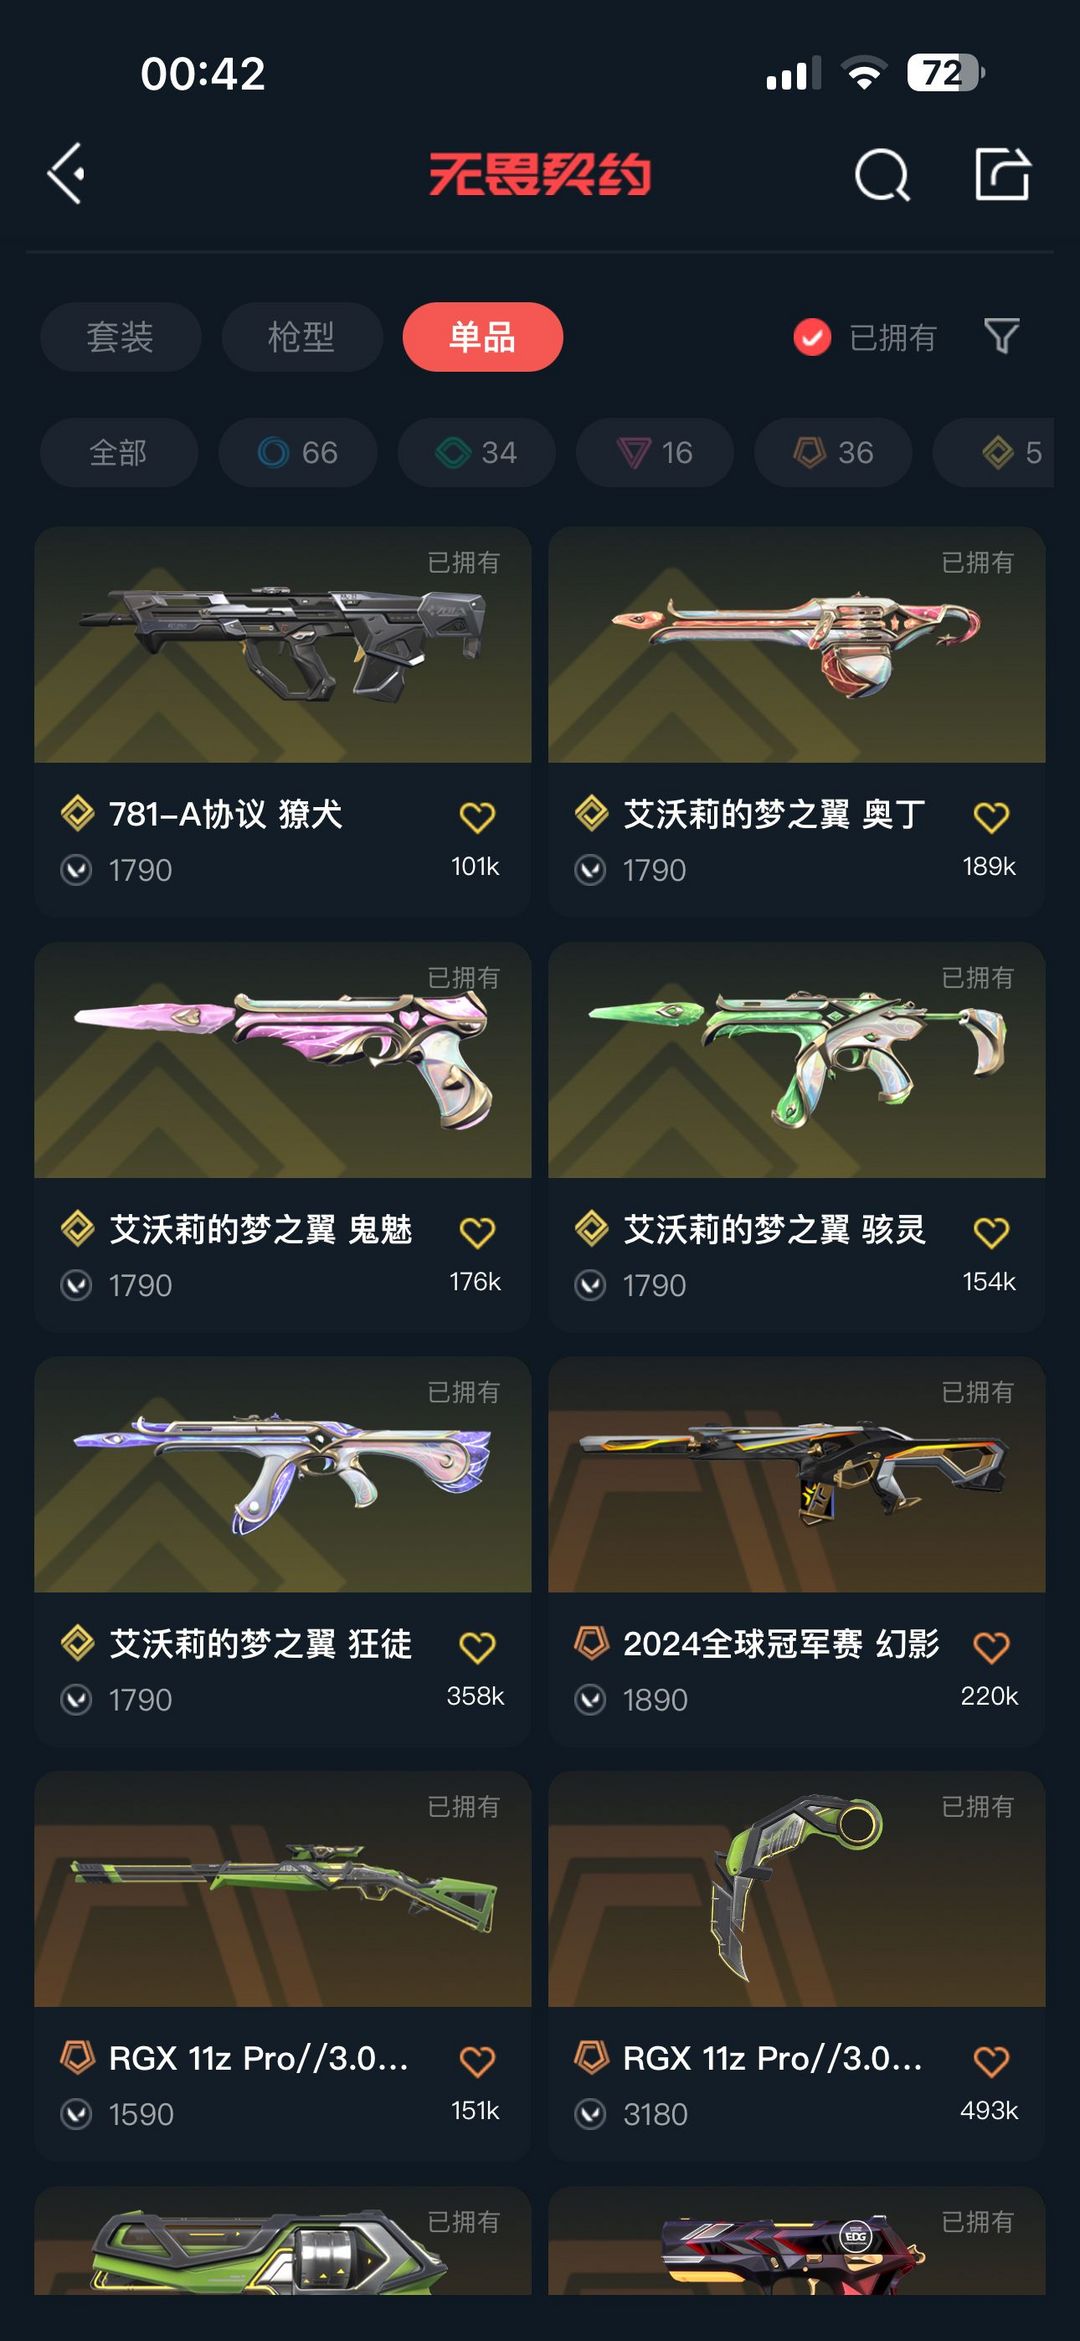Image resolution: width=1080 pixels, height=2341 pixels.
Task: Open the filter funnel icon
Action: click(1001, 336)
